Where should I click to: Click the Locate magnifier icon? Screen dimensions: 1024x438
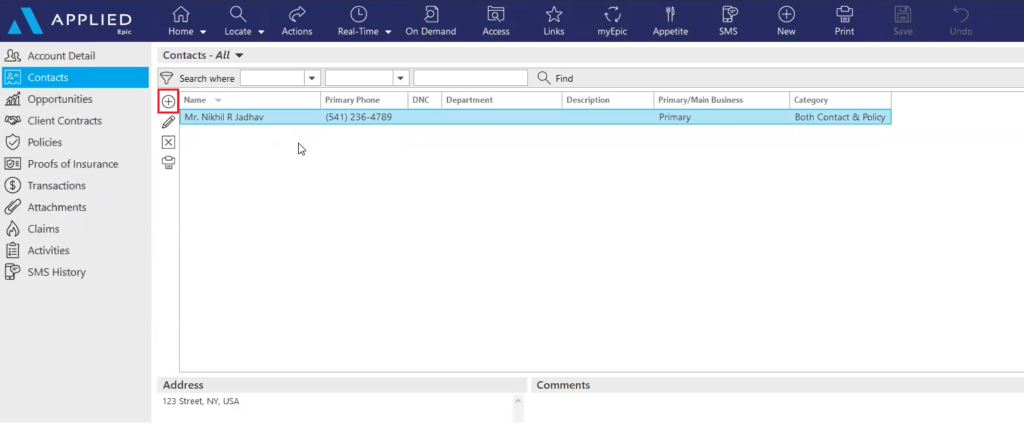(x=238, y=14)
